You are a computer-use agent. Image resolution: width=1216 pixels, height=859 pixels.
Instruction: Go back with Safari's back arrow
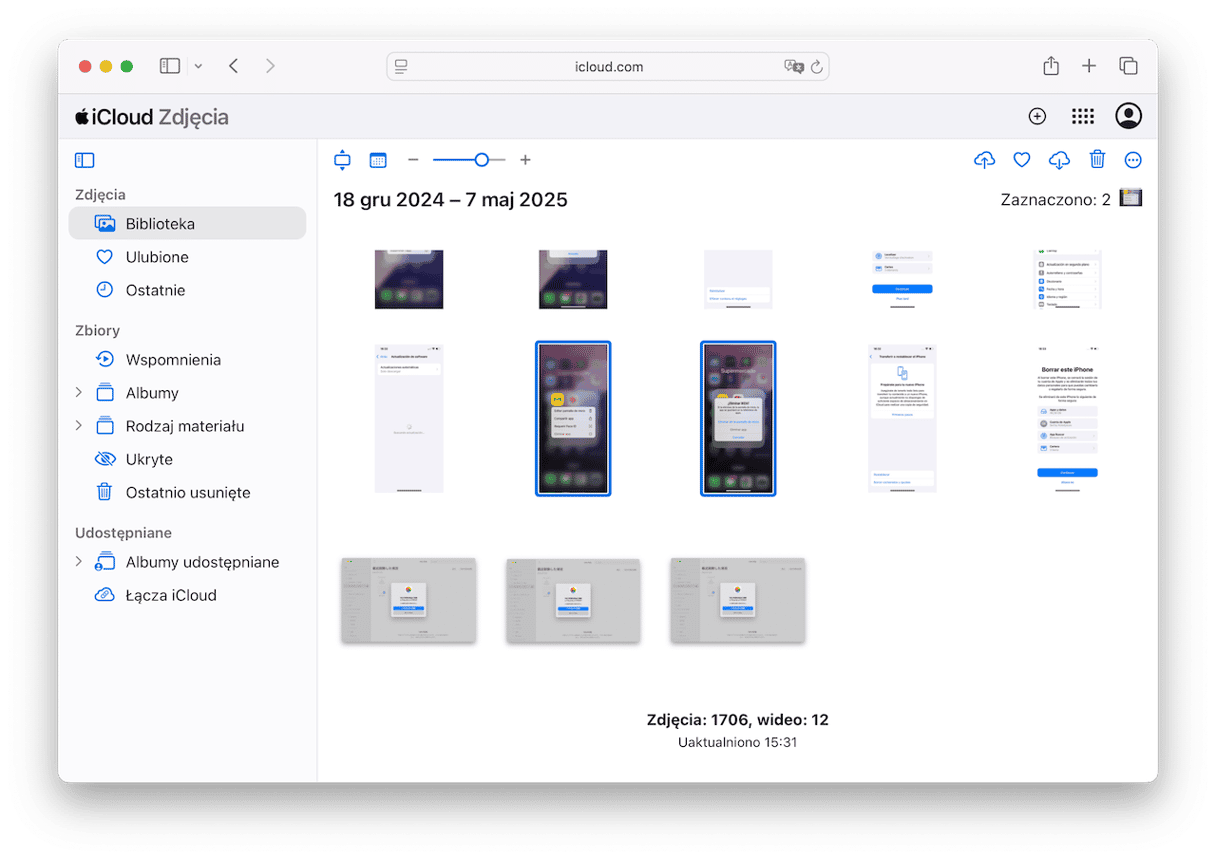point(234,66)
